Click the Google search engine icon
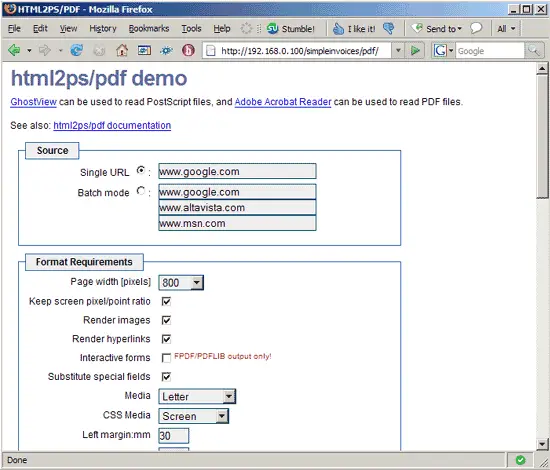 (x=440, y=51)
